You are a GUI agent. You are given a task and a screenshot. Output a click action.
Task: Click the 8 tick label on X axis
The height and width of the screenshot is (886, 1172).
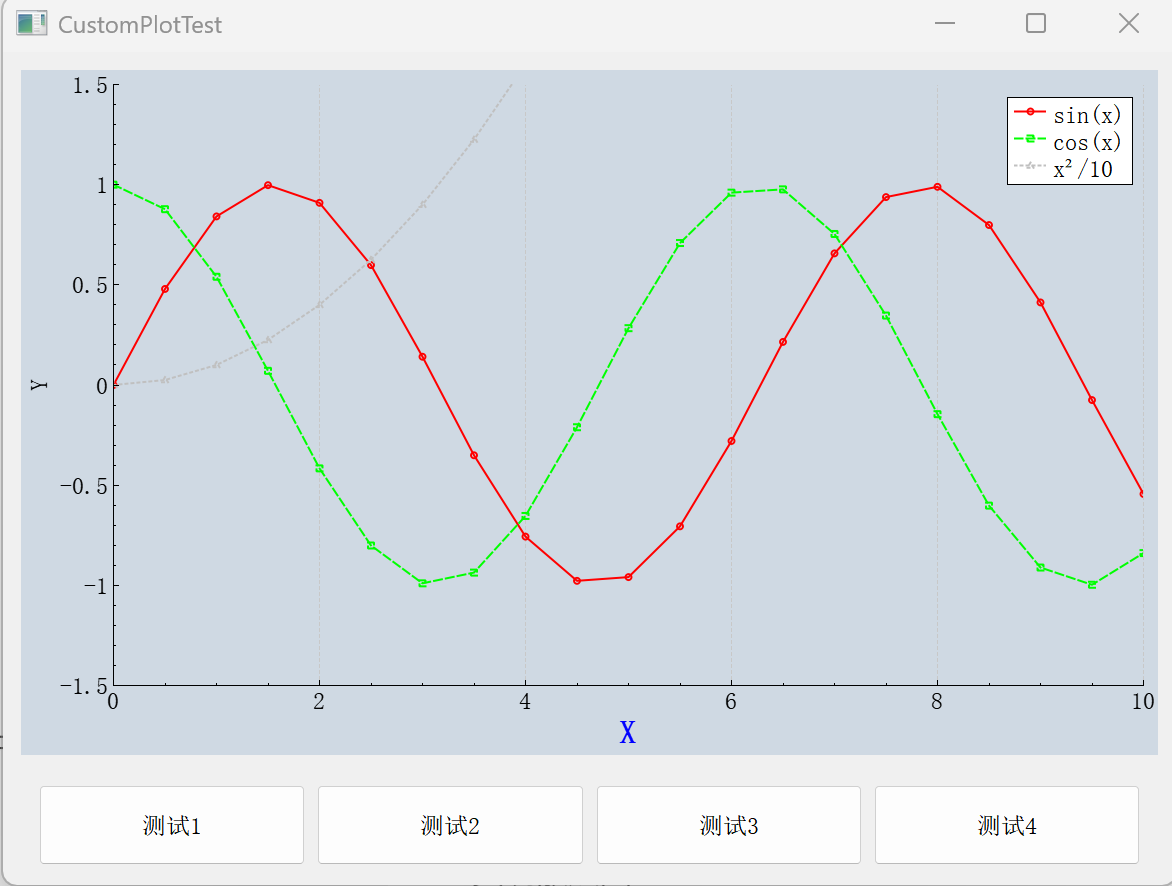[937, 701]
